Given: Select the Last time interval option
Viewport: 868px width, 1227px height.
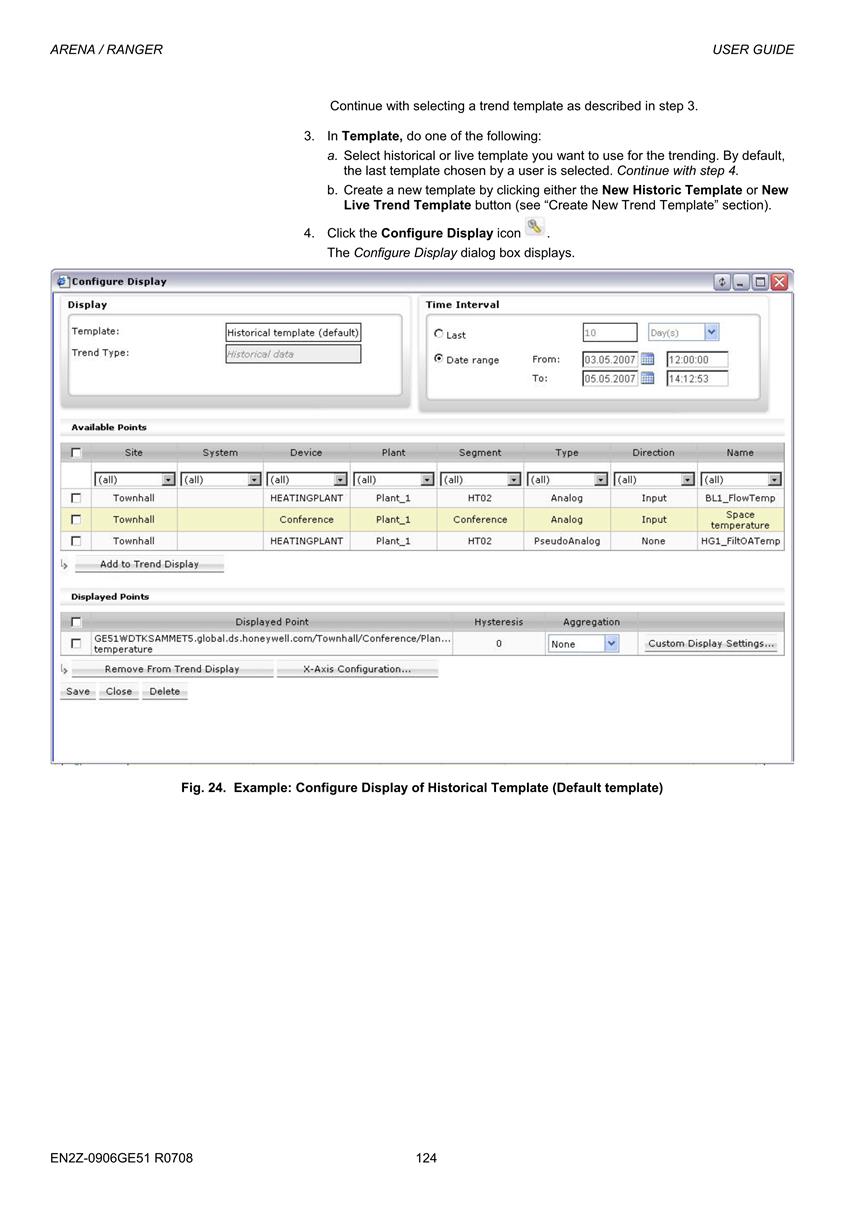Looking at the screenshot, I should 439,334.
